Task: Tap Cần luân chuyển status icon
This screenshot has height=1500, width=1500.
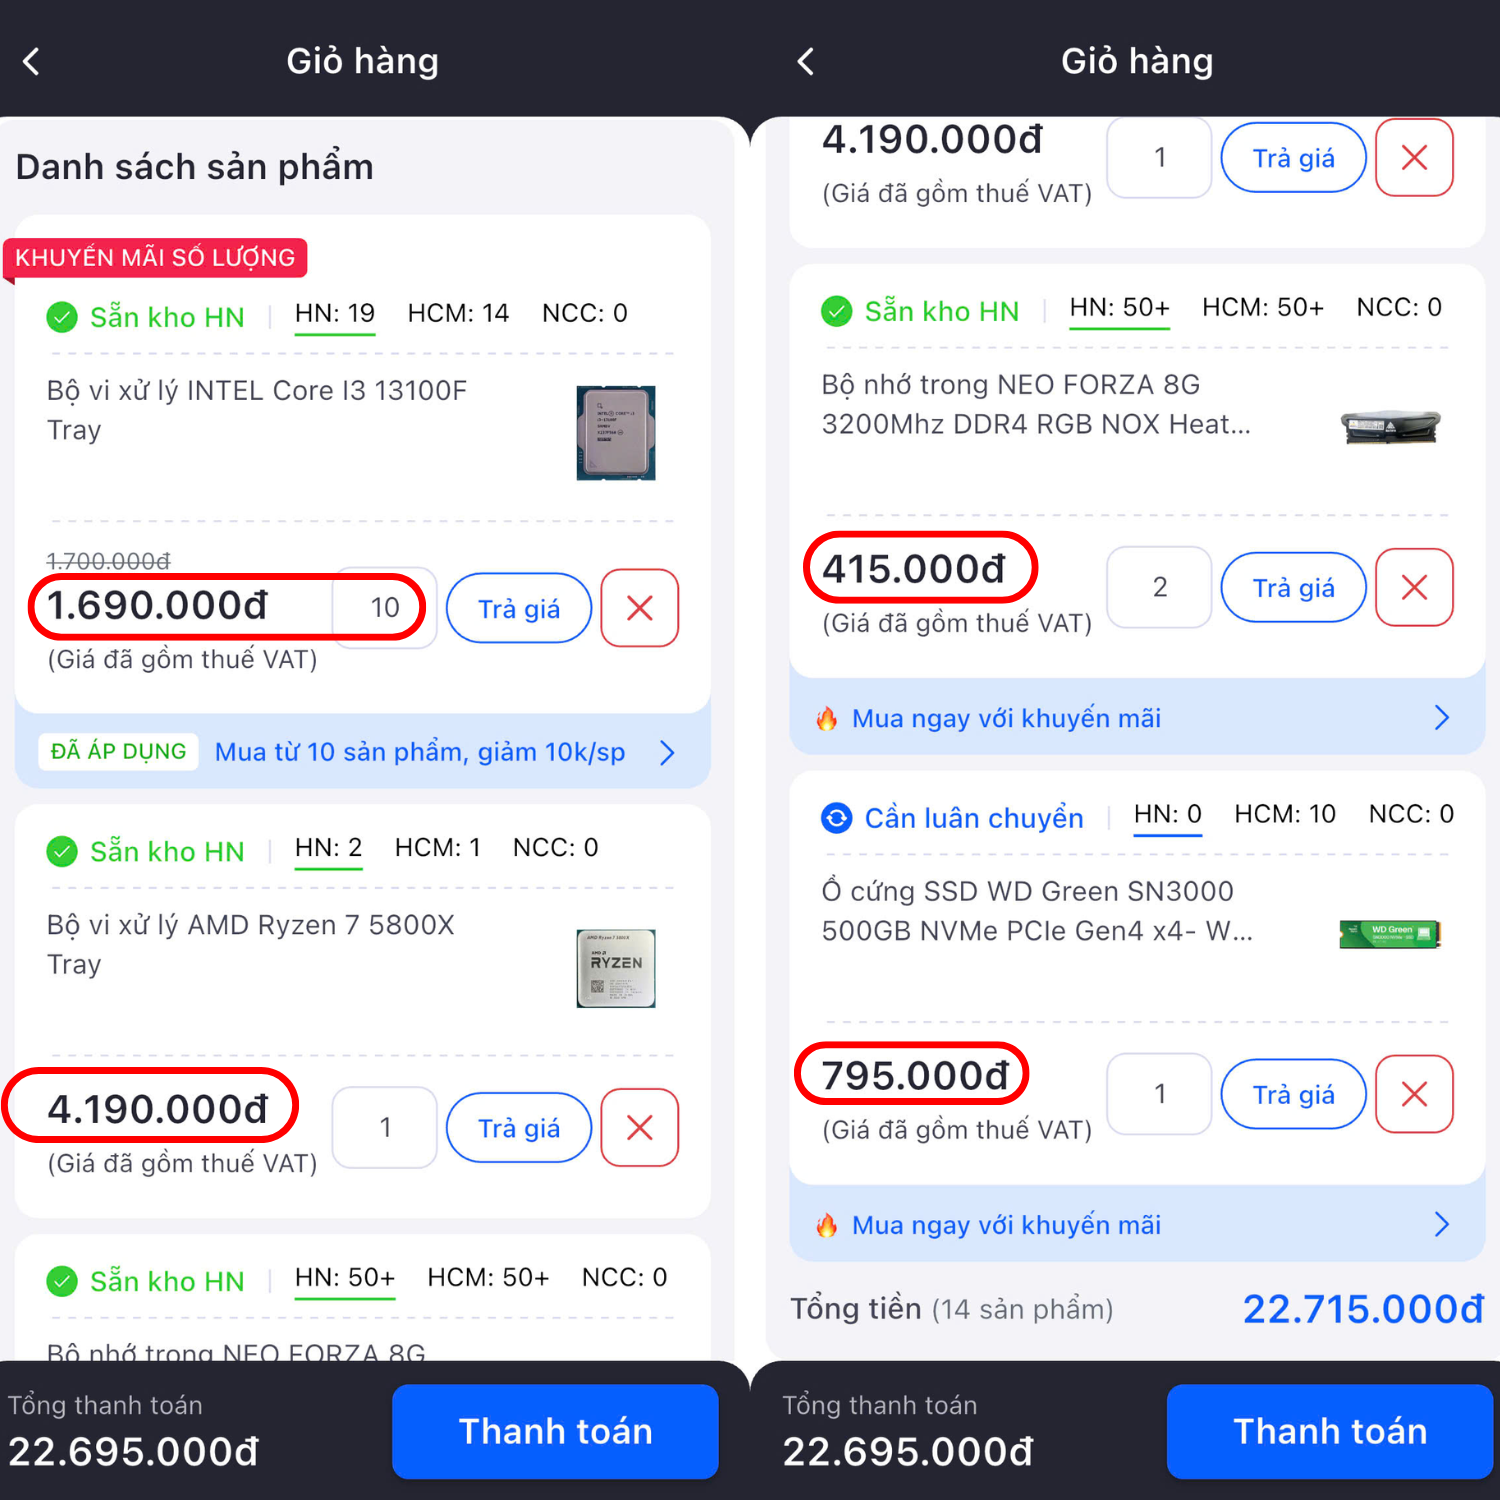Action: pos(836,818)
